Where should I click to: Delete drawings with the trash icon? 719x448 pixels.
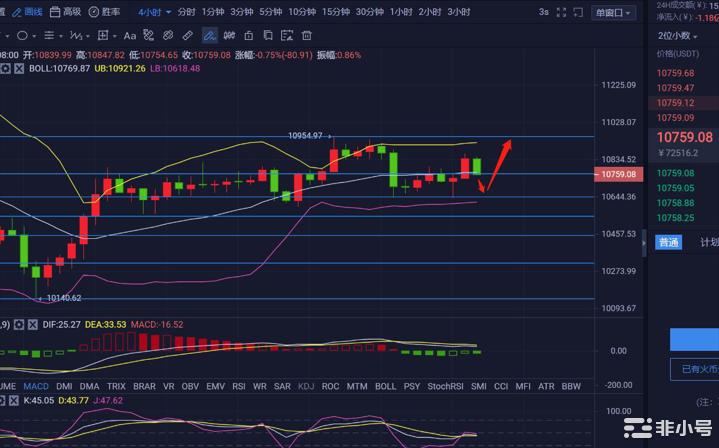pyautogui.click(x=307, y=35)
